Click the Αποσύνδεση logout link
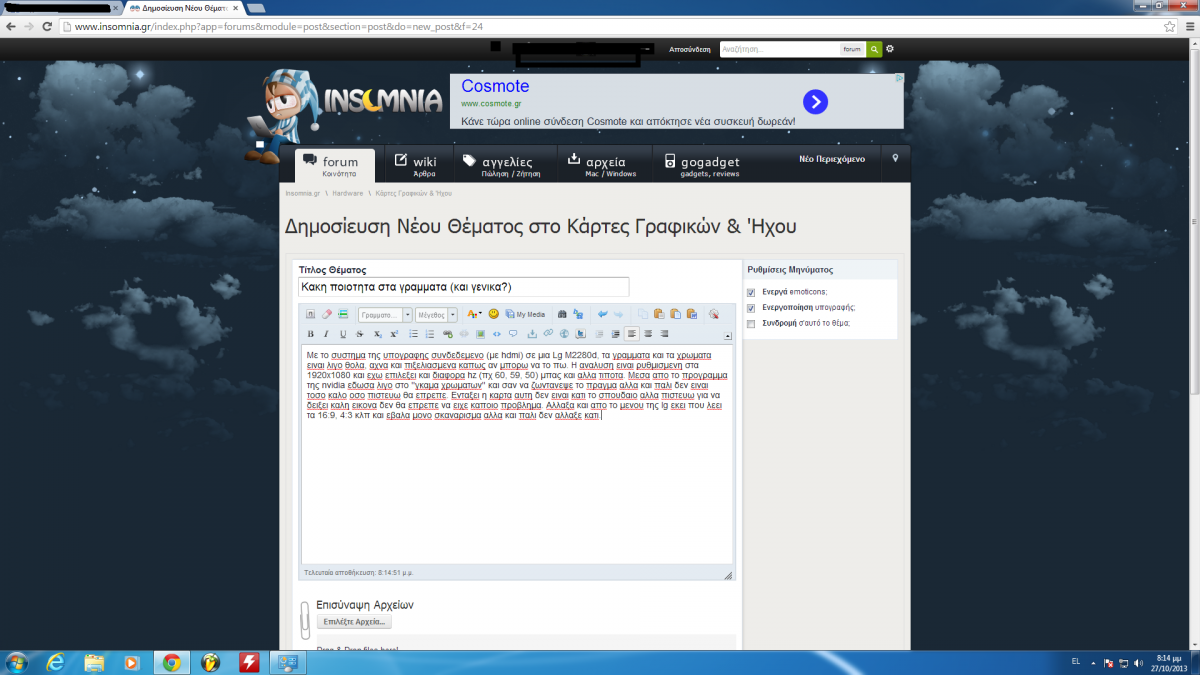This screenshot has width=1200, height=675. click(x=690, y=49)
